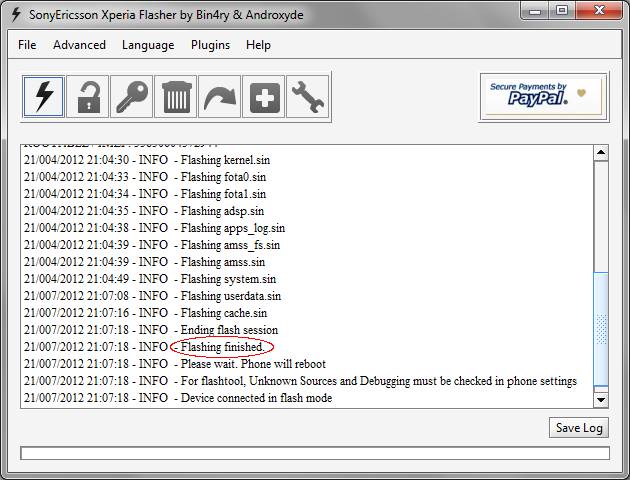The width and height of the screenshot is (630, 480).
Task: Select log line "Flashing apps_log.sin"
Action: [154, 228]
